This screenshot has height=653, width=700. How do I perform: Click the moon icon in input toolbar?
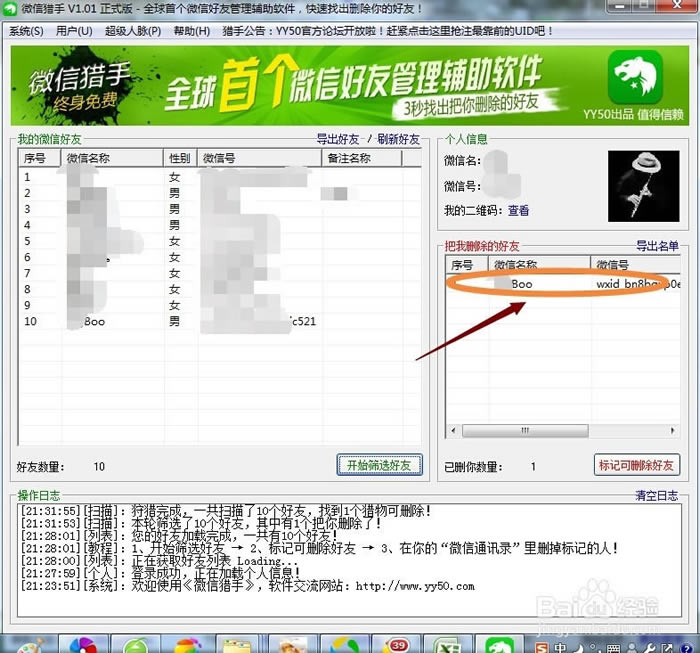tap(578, 647)
